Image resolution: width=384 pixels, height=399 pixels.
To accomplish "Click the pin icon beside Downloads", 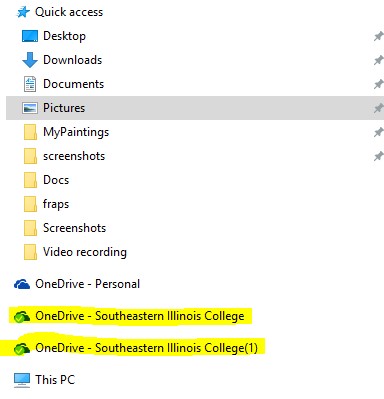I will tap(378, 60).
